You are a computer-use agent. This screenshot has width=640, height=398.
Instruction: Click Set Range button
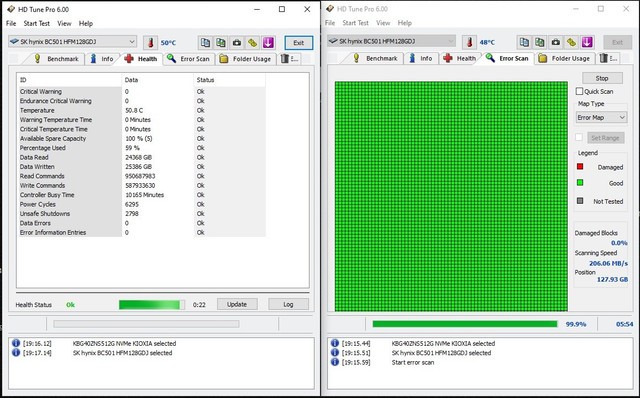605,138
